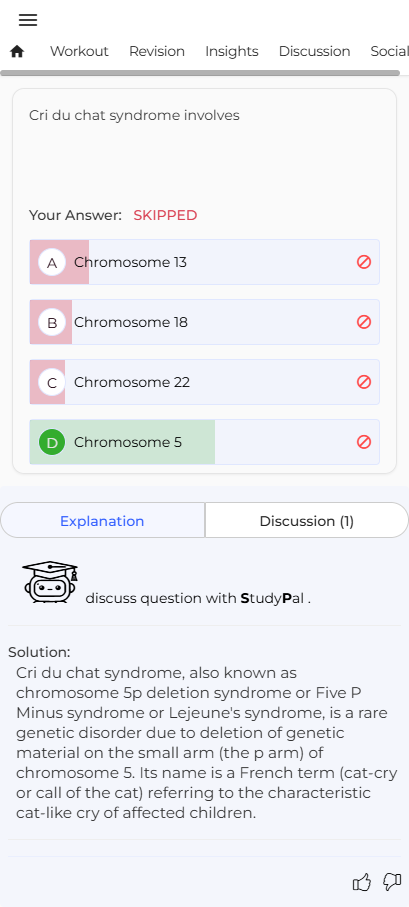Select option A circle

point(52,263)
